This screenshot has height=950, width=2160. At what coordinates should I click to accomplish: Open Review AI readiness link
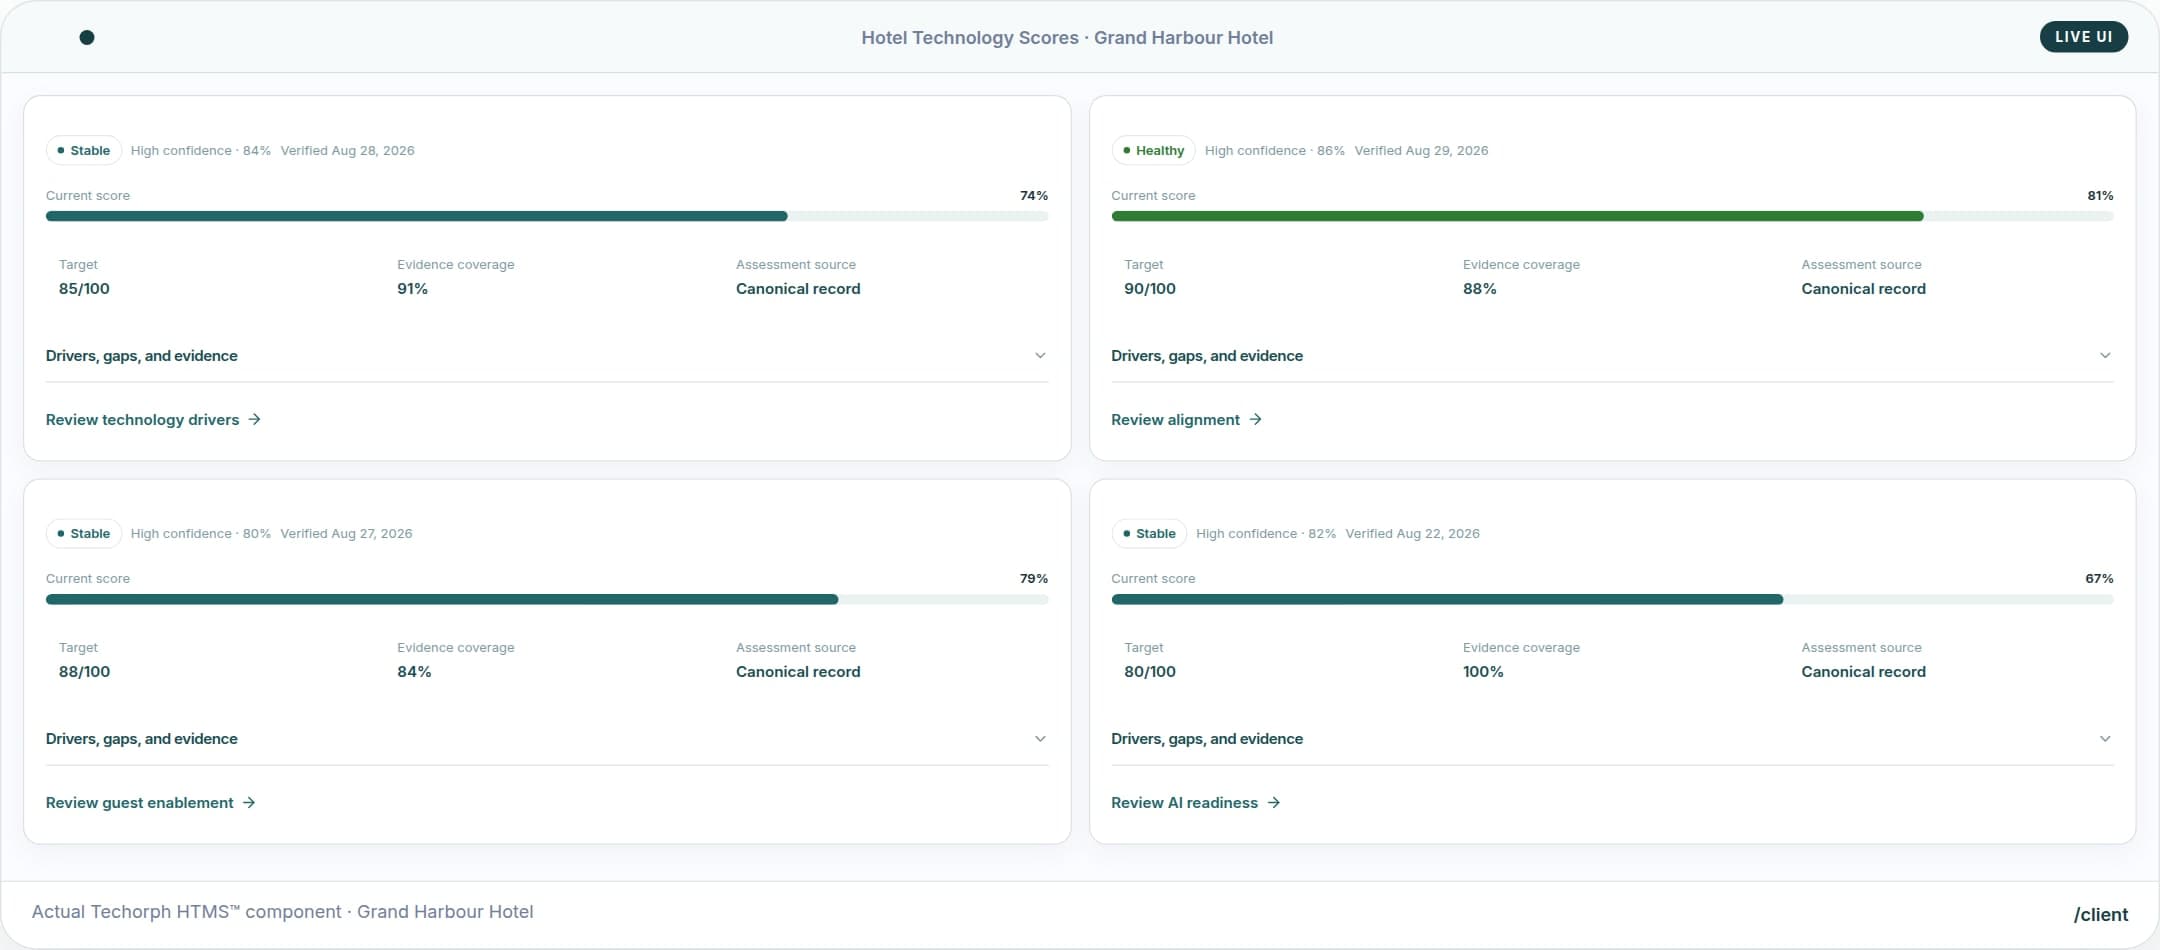click(x=1195, y=803)
